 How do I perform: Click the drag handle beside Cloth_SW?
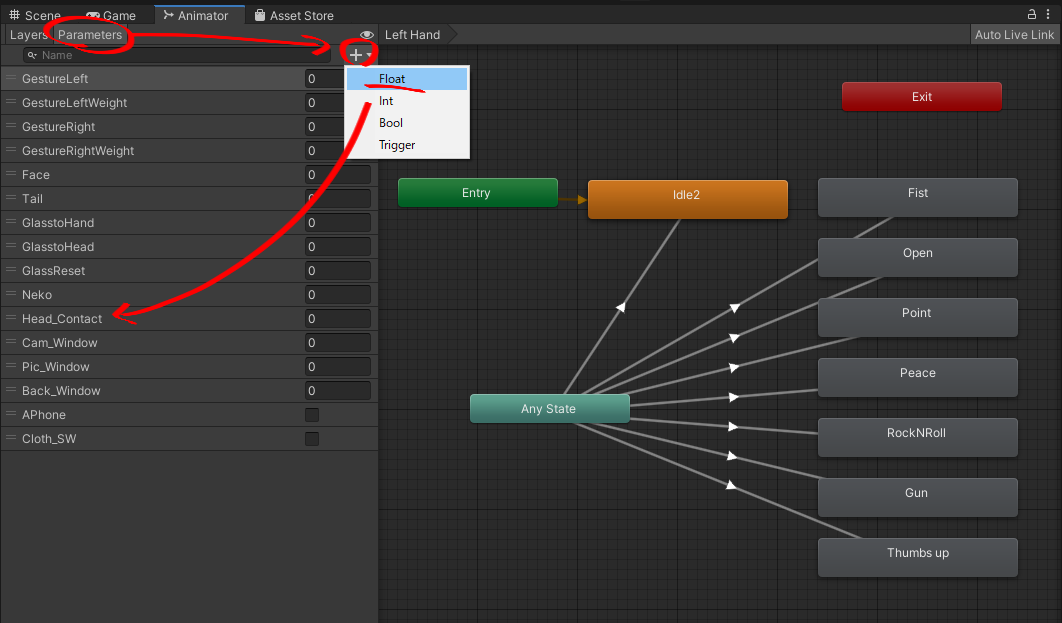point(12,439)
